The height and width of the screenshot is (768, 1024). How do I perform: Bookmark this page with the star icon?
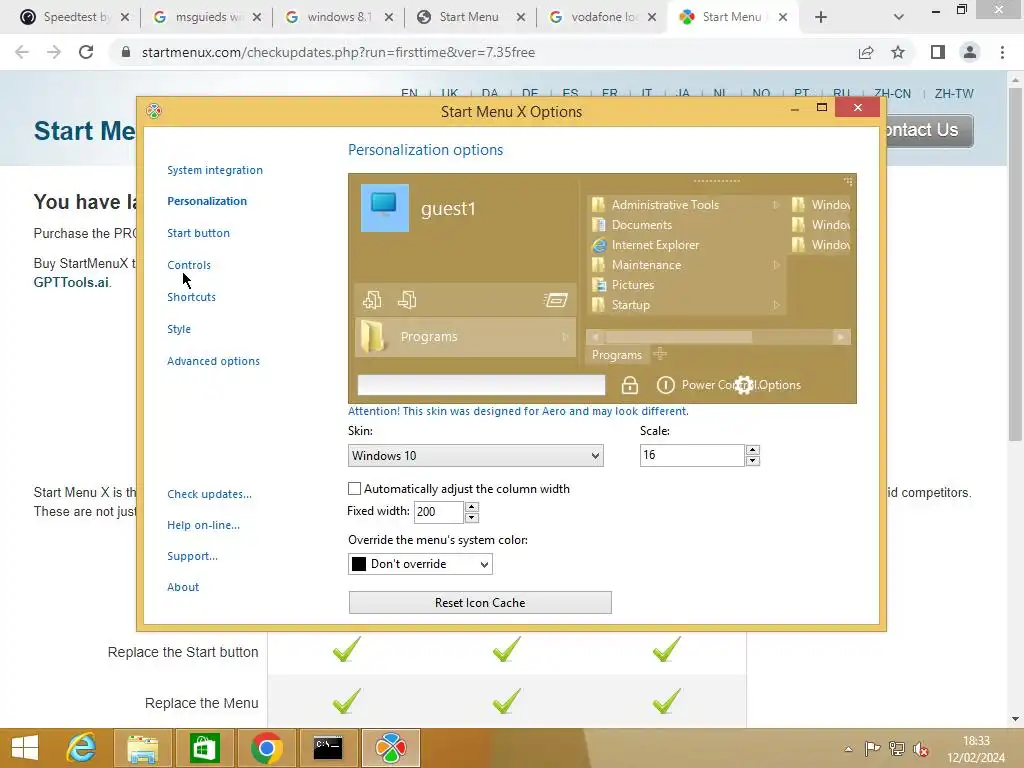[898, 52]
